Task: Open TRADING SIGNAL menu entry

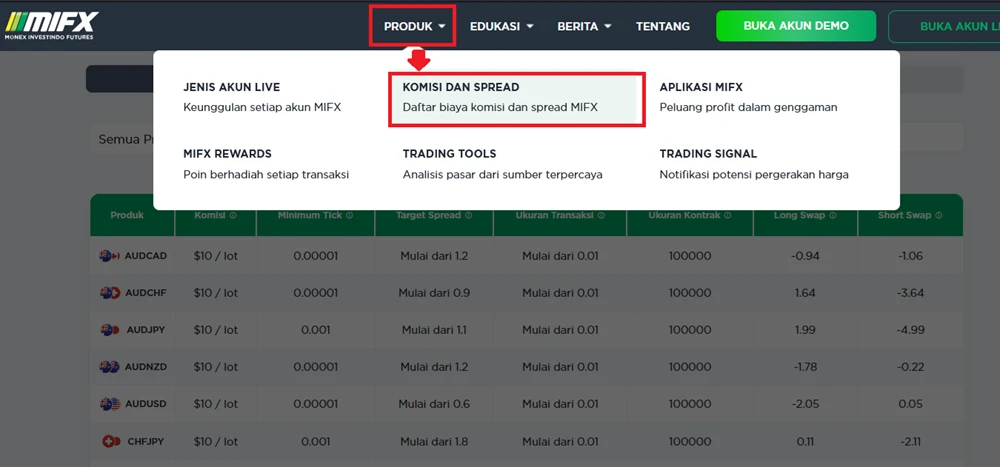Action: pos(754,164)
